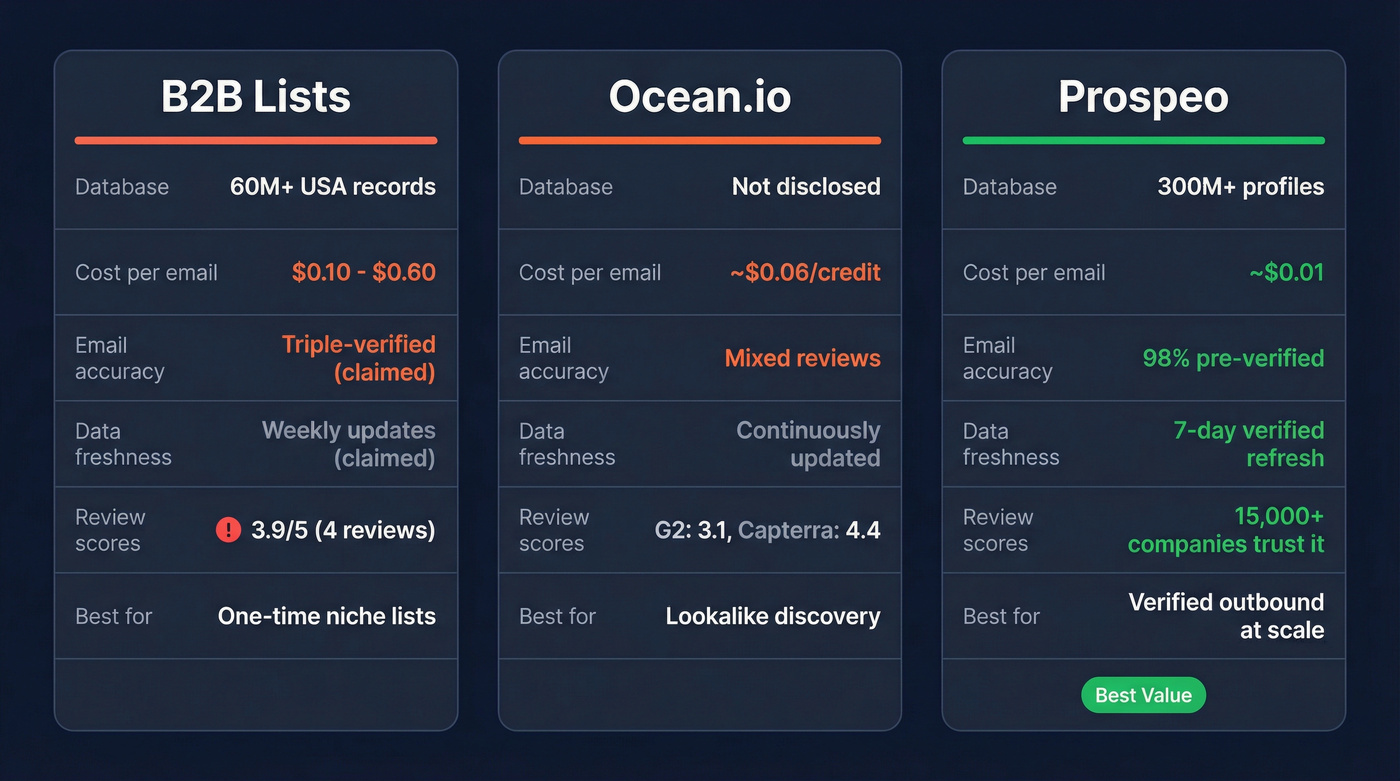Click '3.9/5 (4 reviews)' score
Viewport: 1400px width, 781px height.
click(343, 530)
